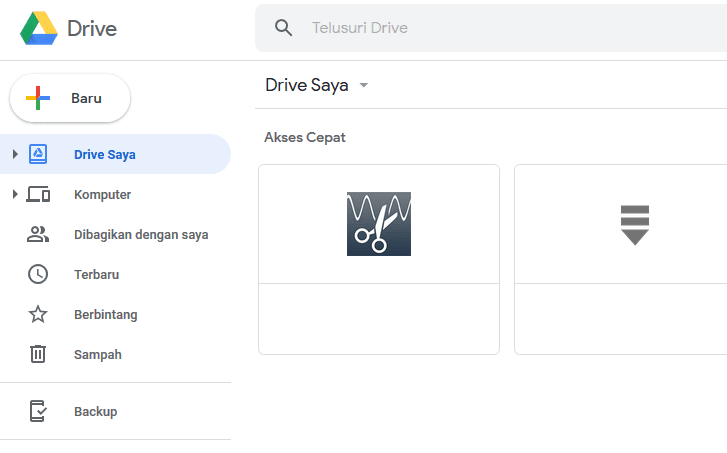Screen dimensions: 727x453
Task: Open the Sampah trash view
Action: pyautogui.click(x=98, y=355)
